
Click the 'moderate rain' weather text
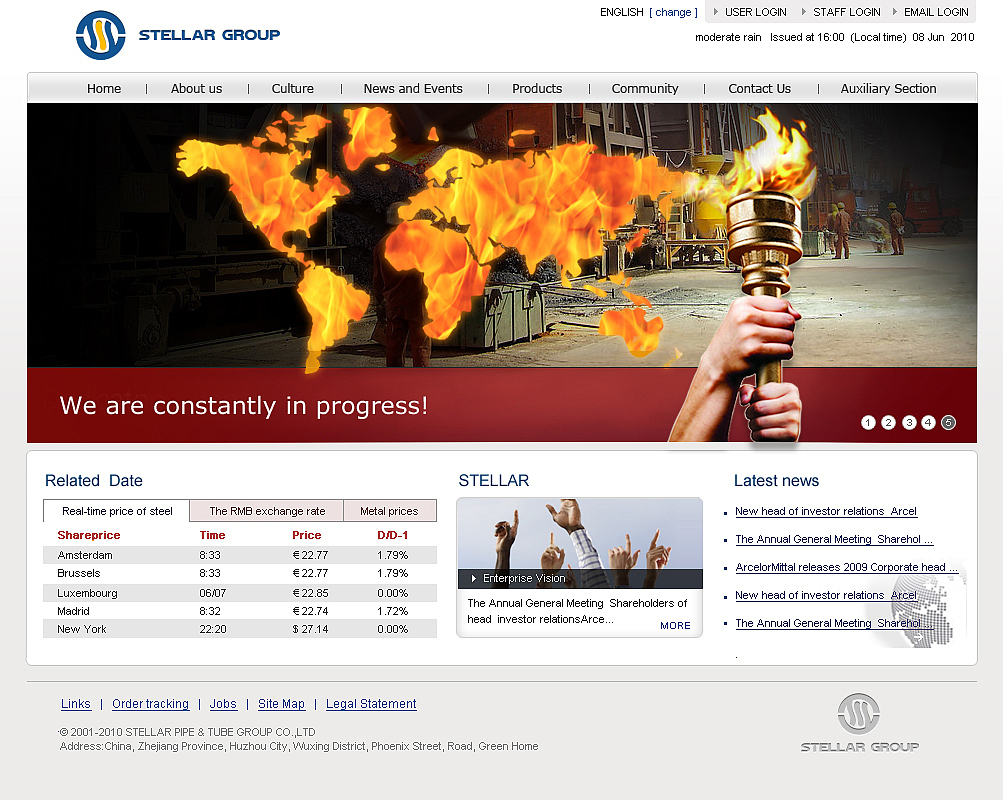click(728, 37)
